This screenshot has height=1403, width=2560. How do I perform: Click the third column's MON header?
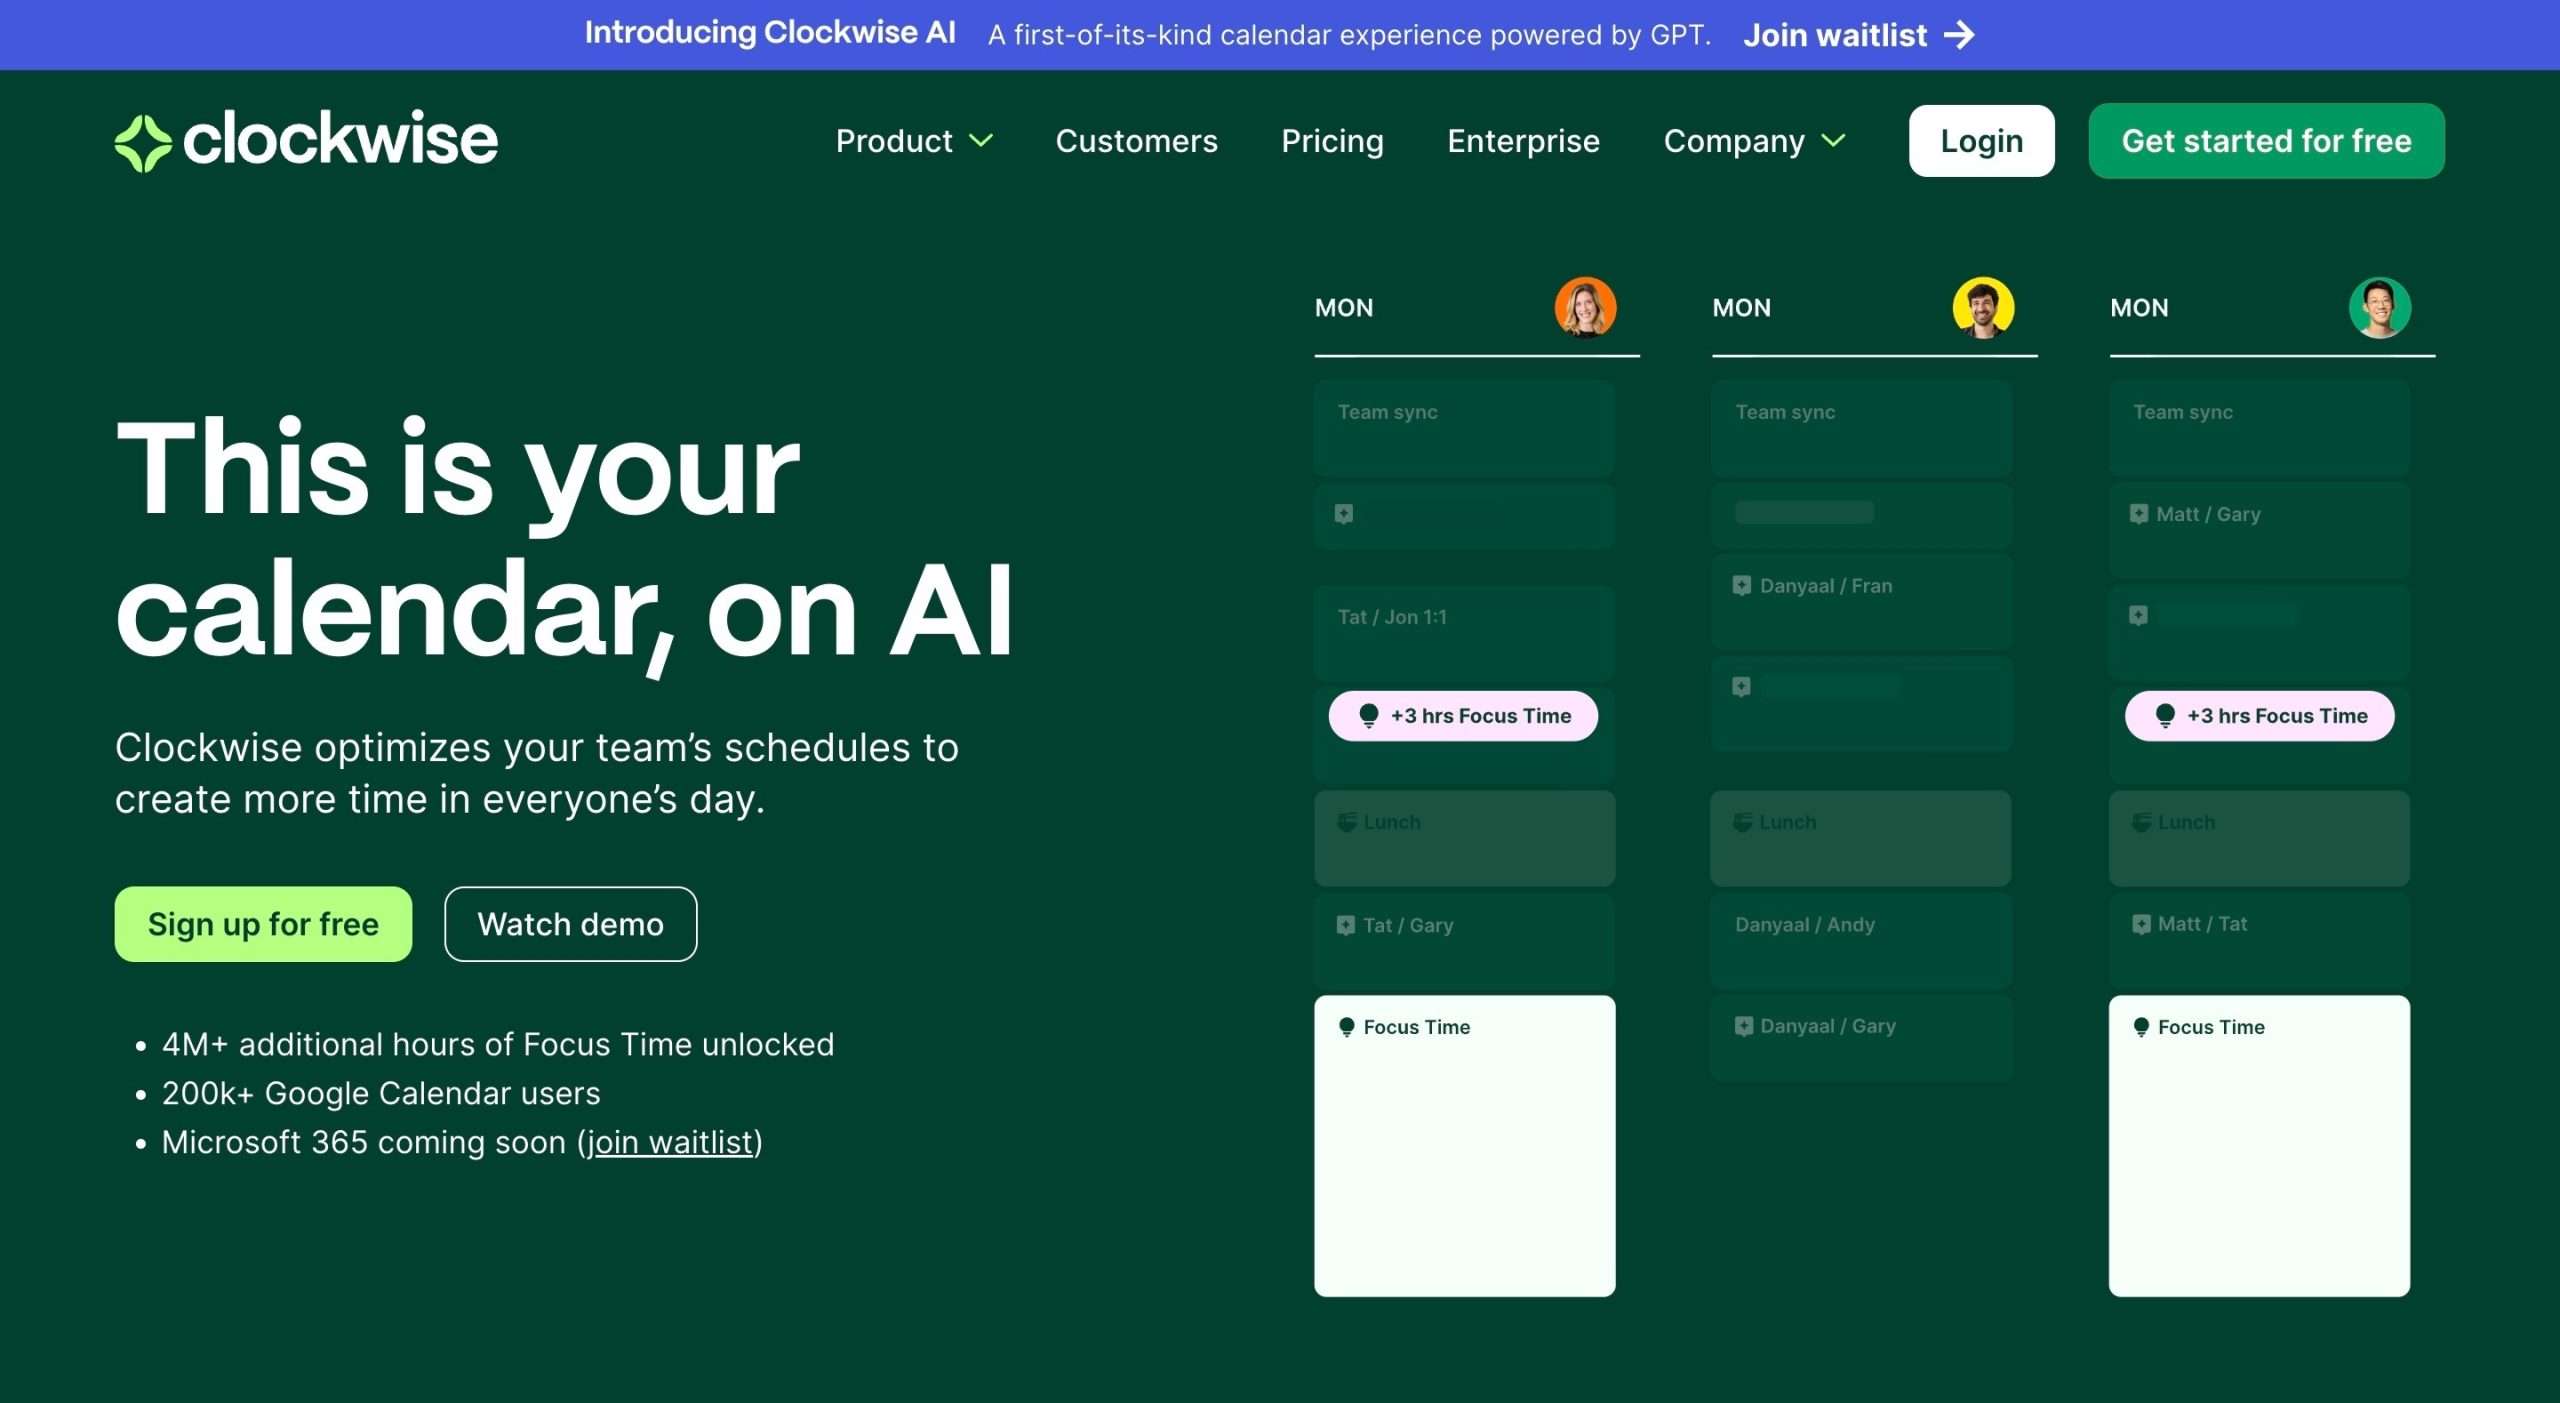click(2139, 308)
